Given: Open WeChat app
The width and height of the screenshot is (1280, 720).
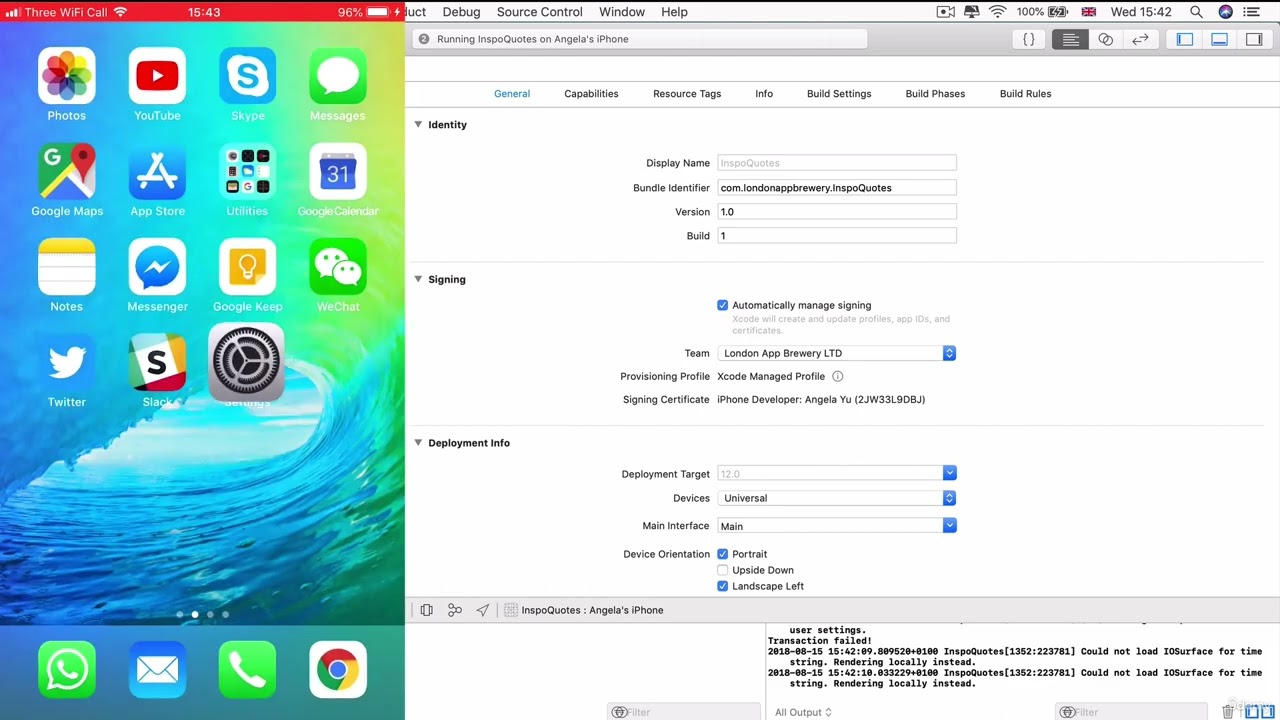Looking at the screenshot, I should point(338,267).
